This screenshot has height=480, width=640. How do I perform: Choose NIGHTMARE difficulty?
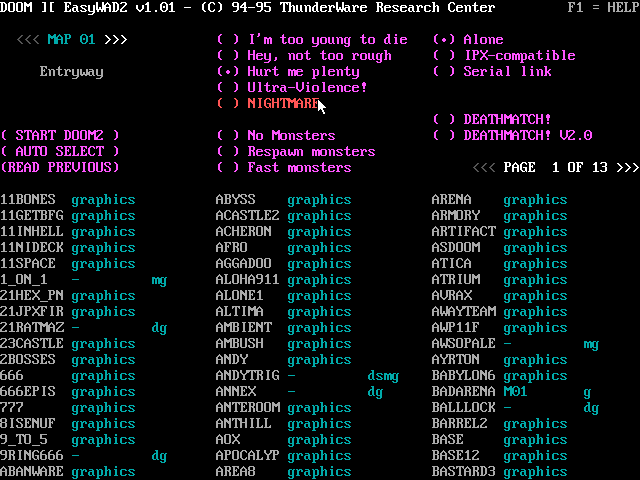click(x=268, y=103)
